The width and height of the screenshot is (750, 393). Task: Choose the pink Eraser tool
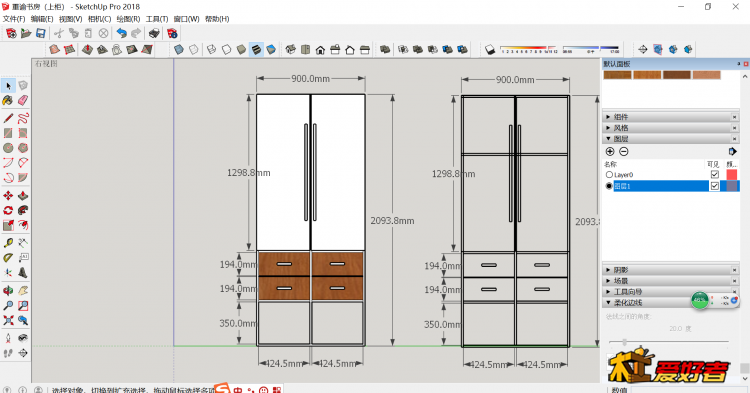[23, 100]
